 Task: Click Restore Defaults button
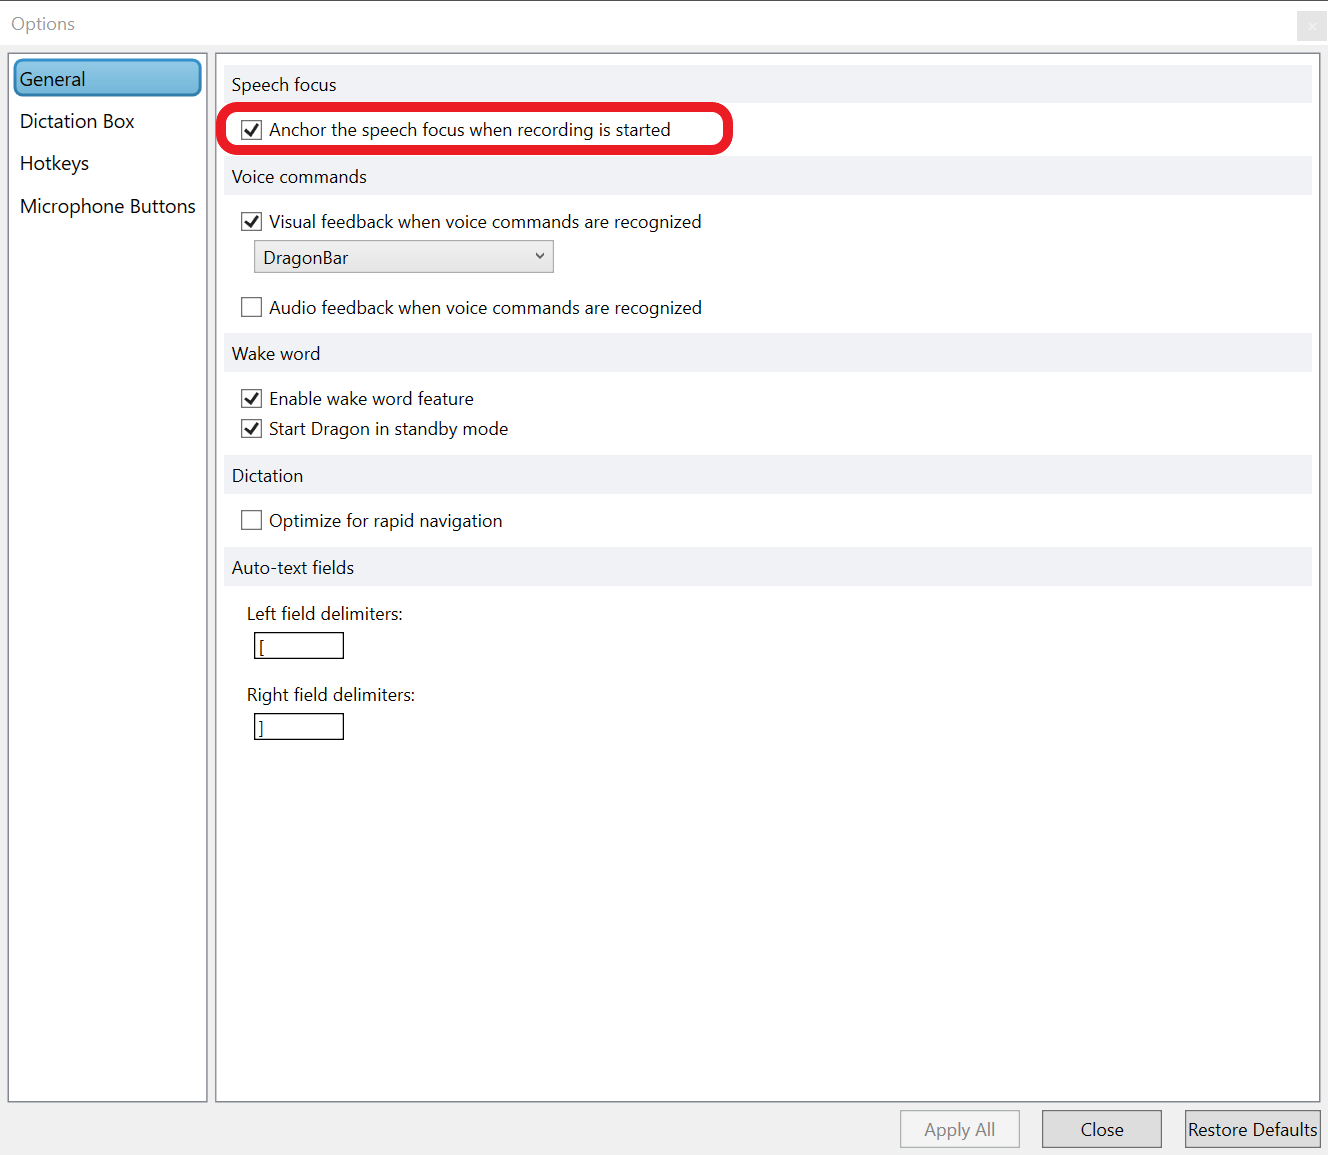1252,1129
